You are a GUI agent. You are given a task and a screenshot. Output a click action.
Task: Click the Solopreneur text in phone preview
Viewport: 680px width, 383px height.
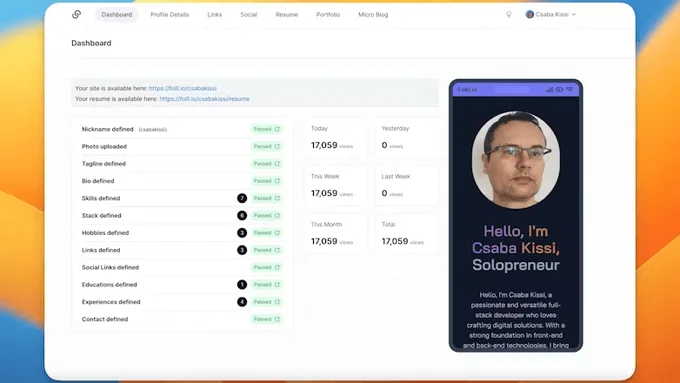516,265
